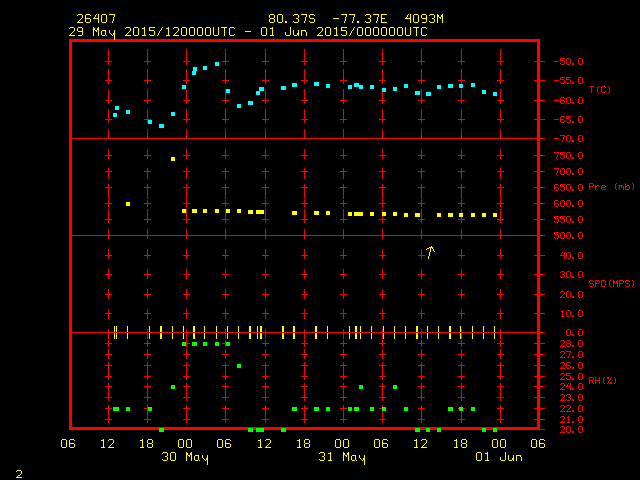Select the latitude value 80.37S
Image resolution: width=640 pixels, height=480 pixels.
click(x=290, y=19)
